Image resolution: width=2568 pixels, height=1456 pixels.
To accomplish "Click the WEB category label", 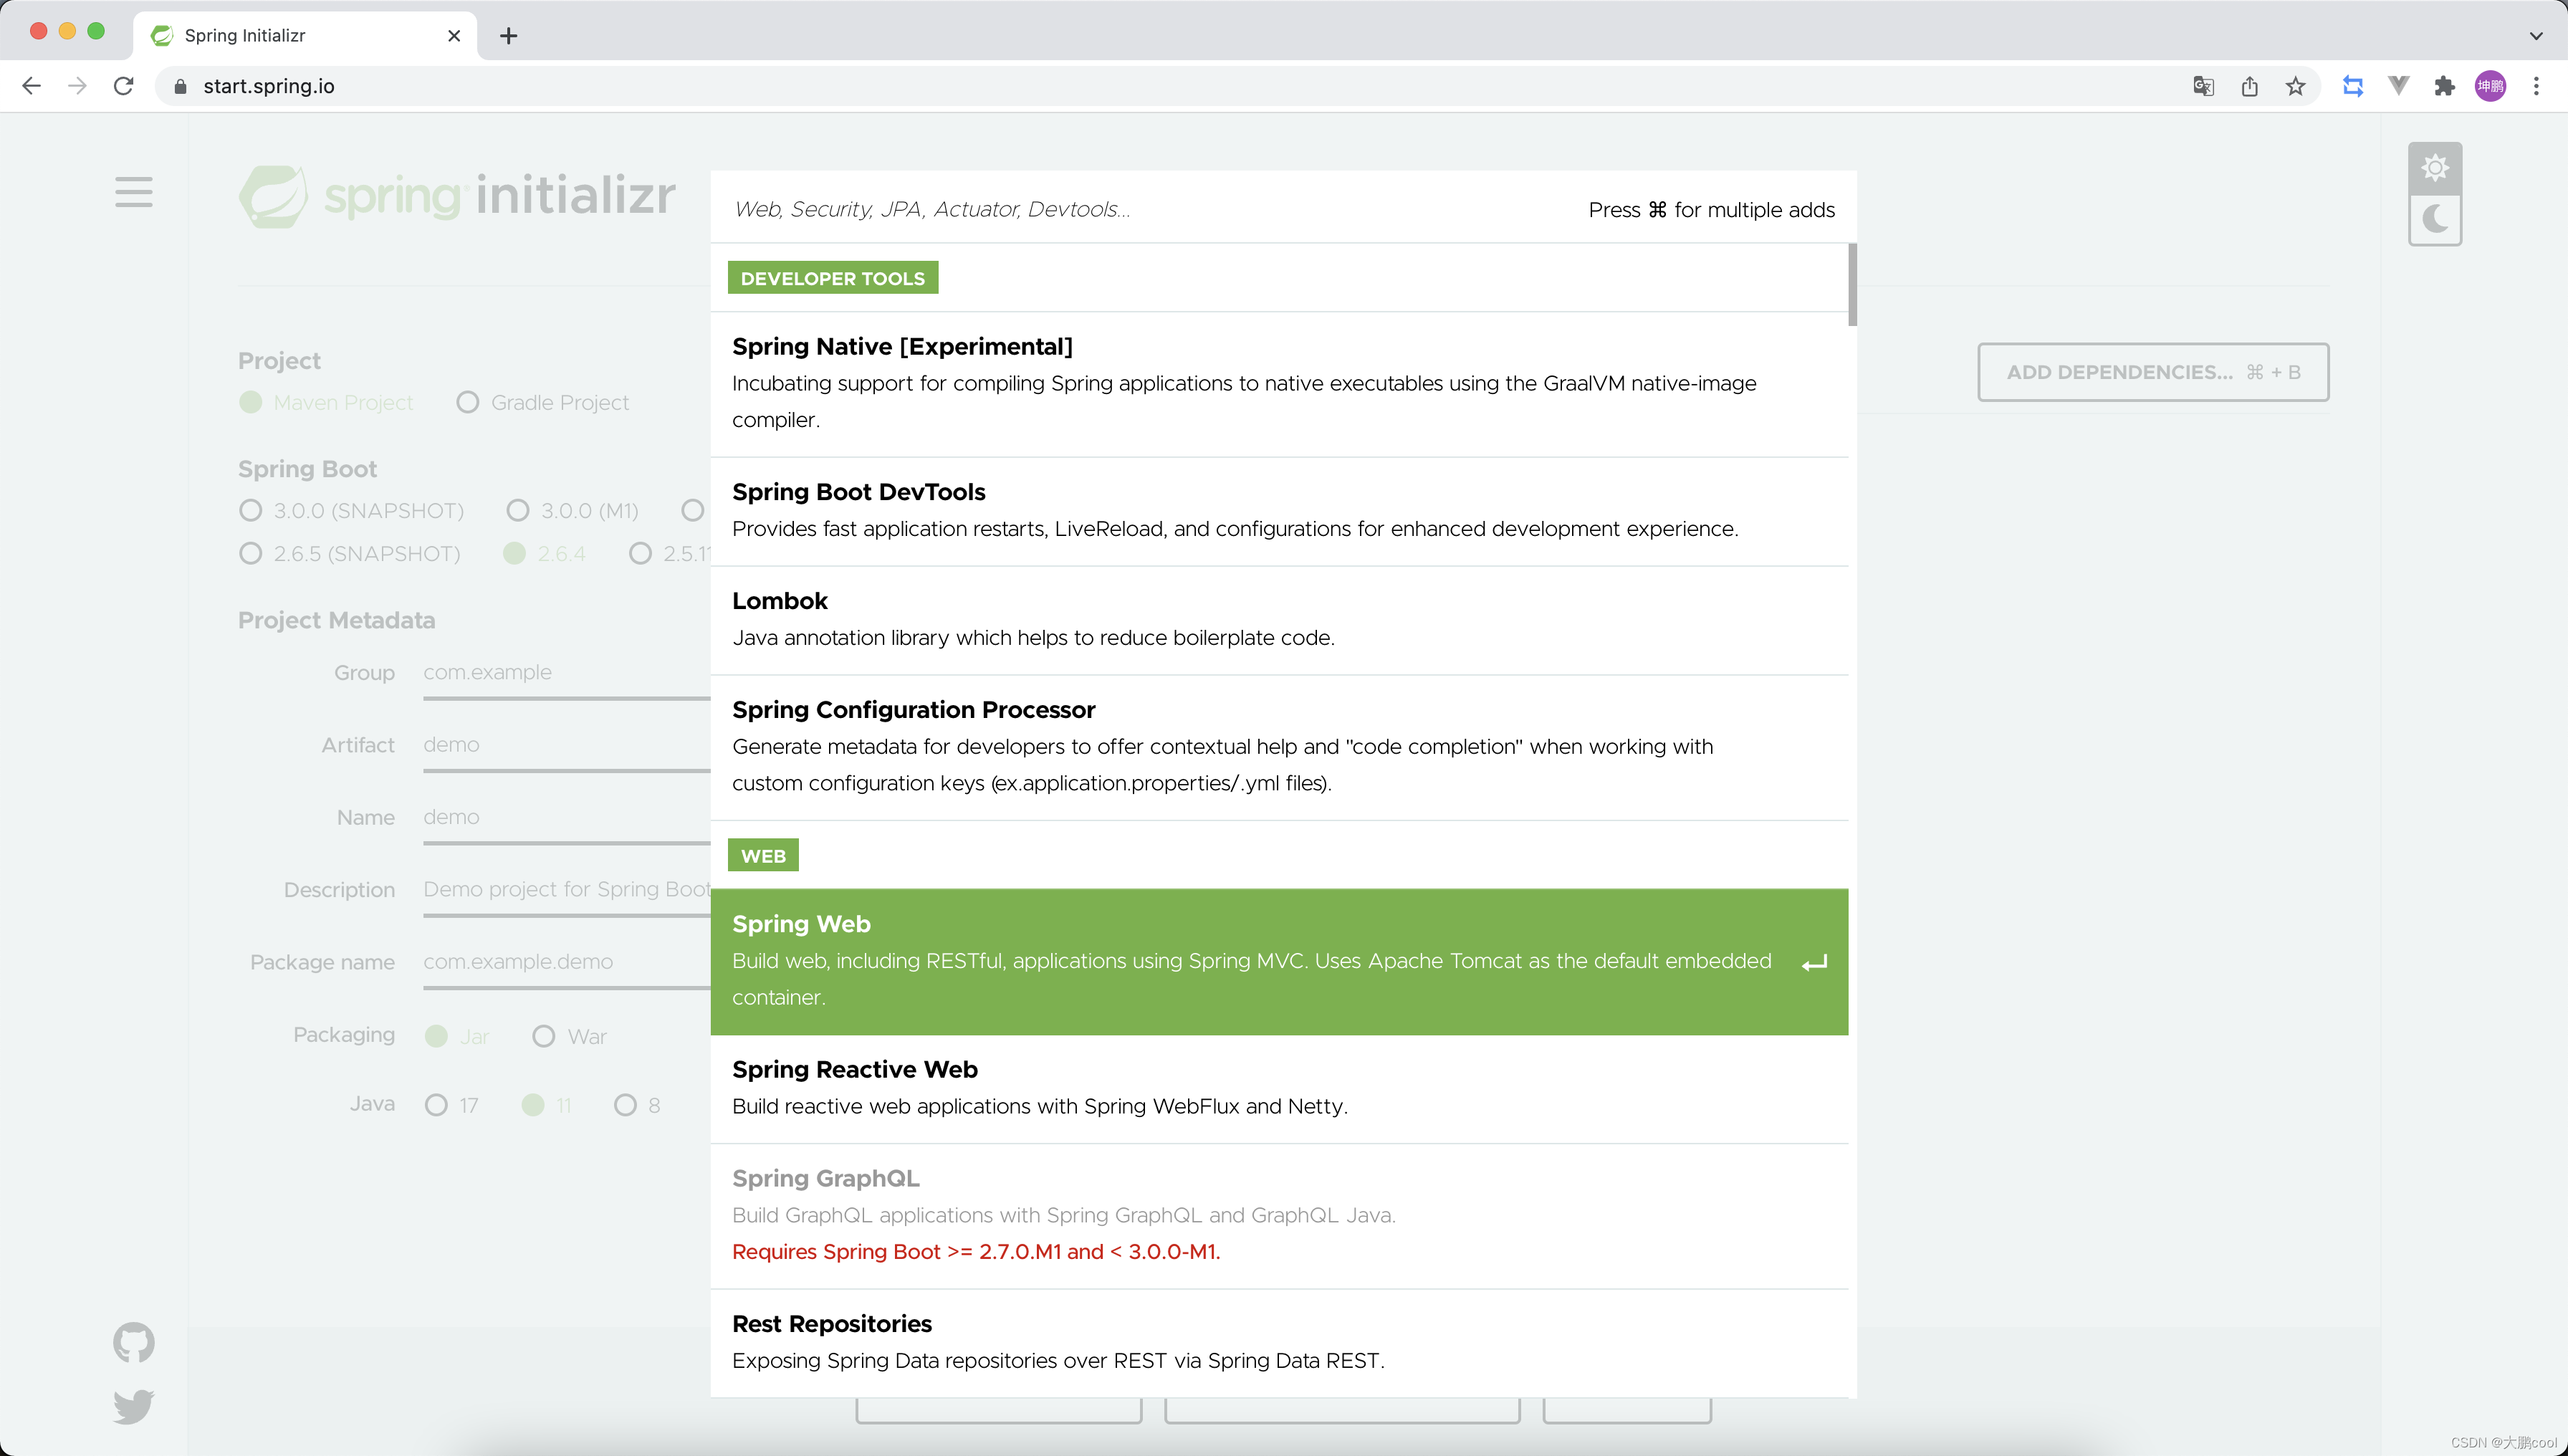I will [x=763, y=856].
